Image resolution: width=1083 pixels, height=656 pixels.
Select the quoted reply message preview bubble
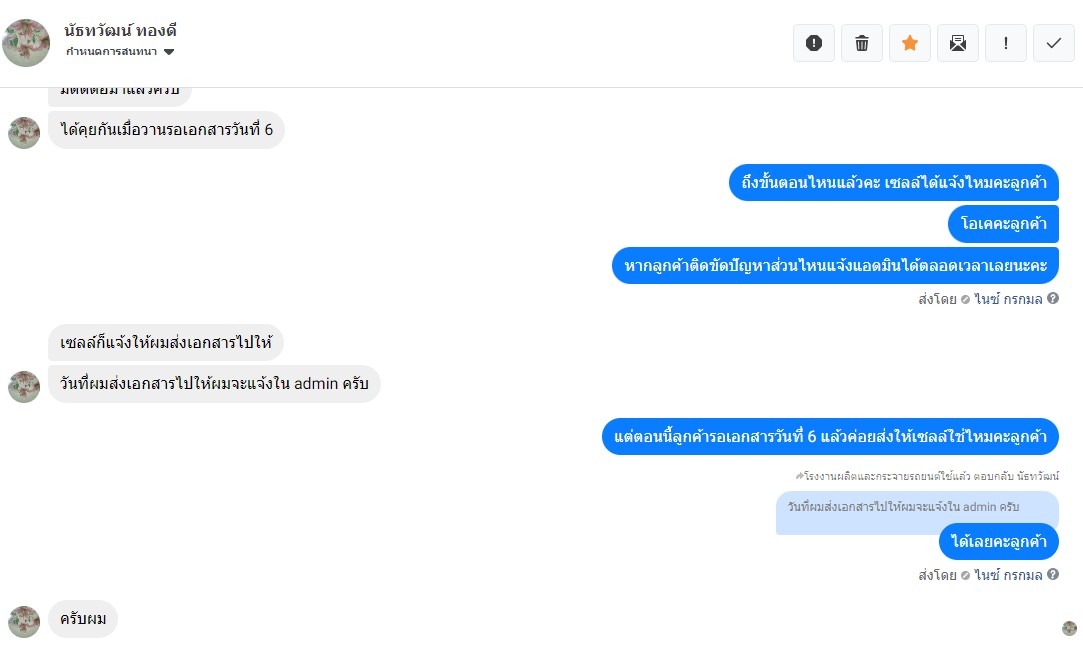coord(917,510)
